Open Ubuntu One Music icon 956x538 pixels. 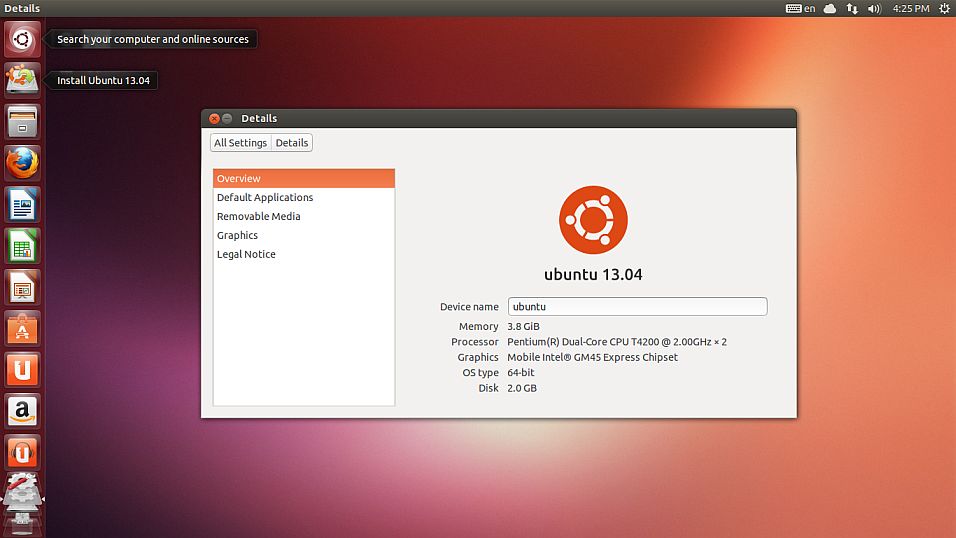[22, 453]
